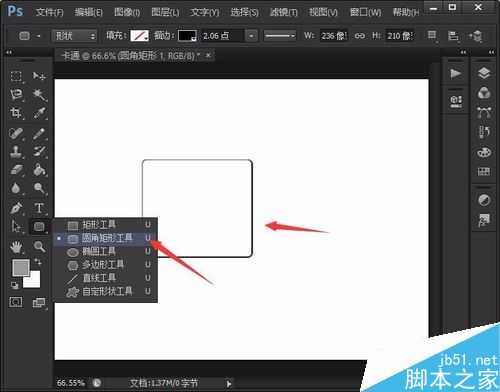Open the 窗口(W) menu
The image size is (500, 392).
click(365, 12)
